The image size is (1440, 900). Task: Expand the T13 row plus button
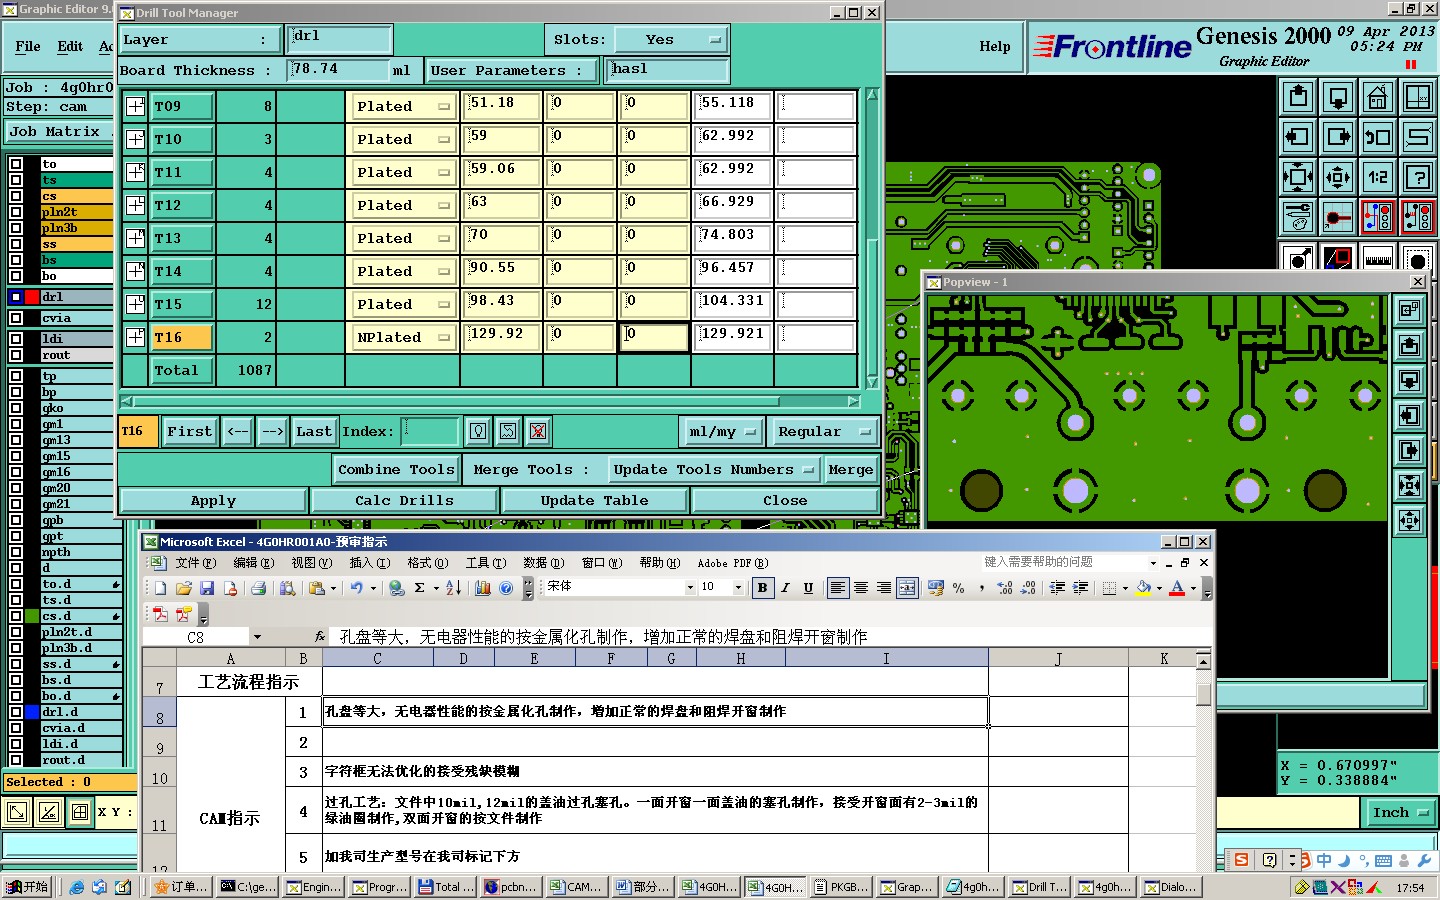click(135, 238)
